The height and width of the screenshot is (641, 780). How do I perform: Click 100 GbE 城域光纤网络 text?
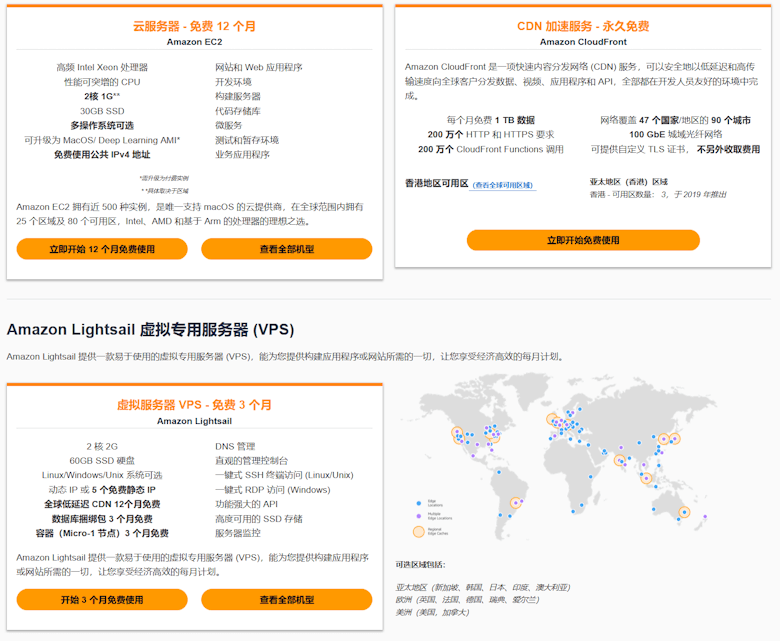pos(676,134)
